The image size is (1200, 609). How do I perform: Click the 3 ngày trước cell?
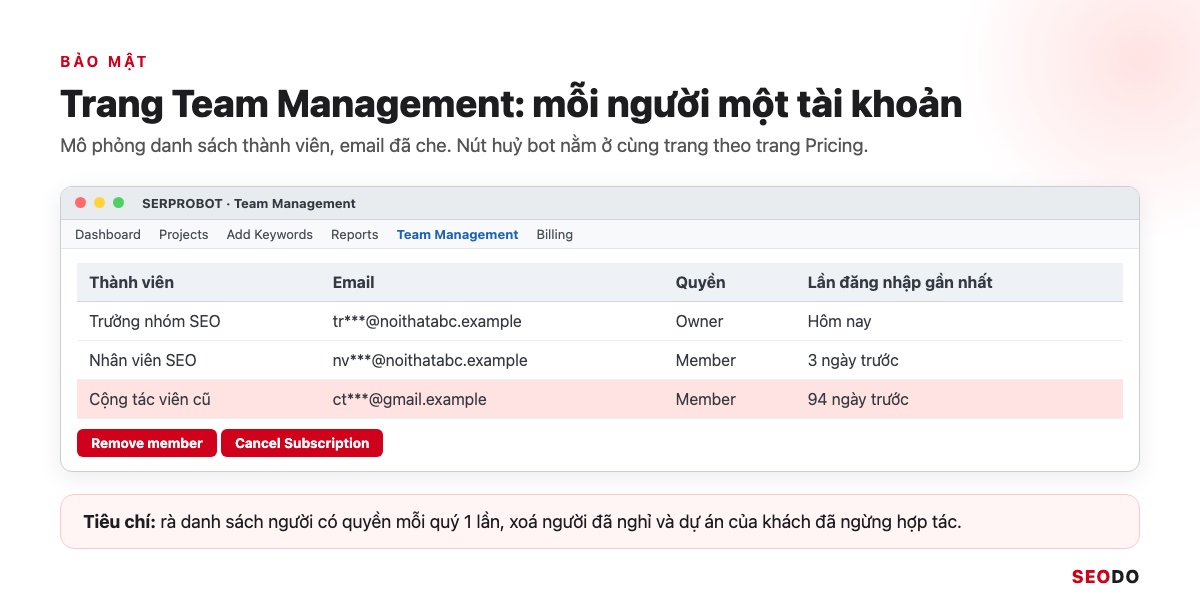pos(853,360)
